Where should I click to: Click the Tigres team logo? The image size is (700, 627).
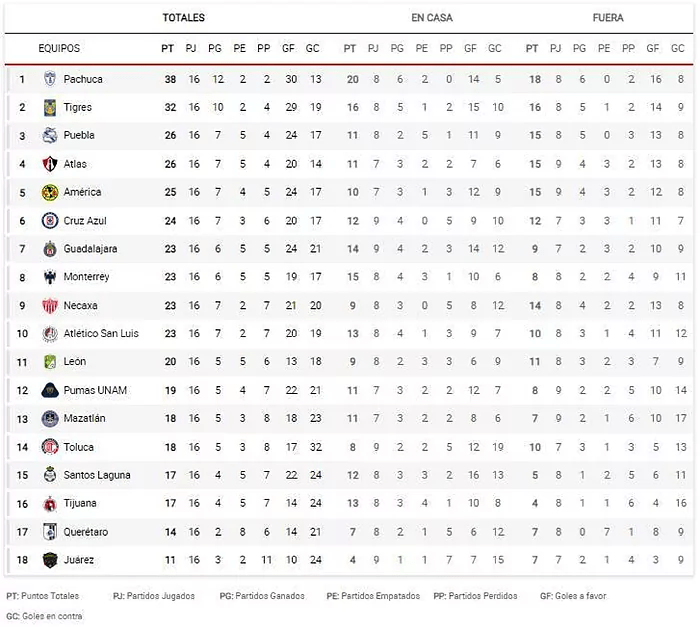click(x=49, y=107)
